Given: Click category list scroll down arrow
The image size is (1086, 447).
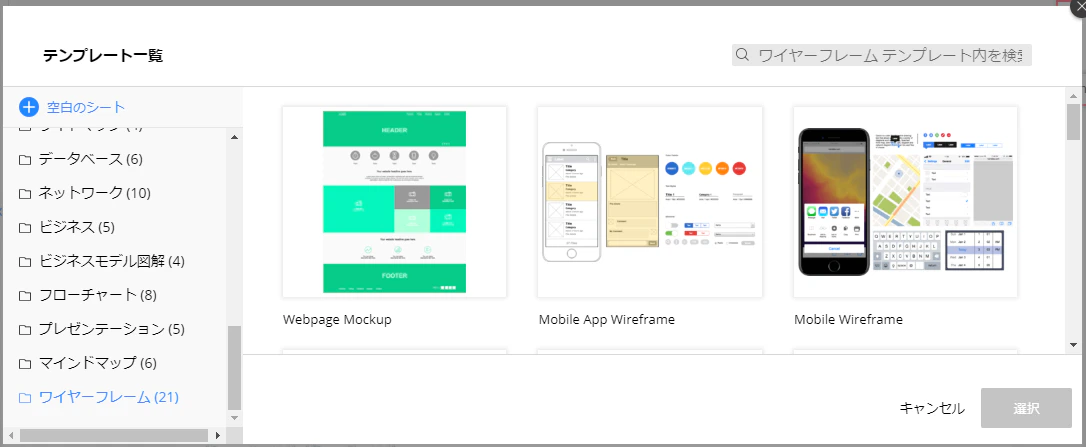Looking at the screenshot, I should 234,418.
